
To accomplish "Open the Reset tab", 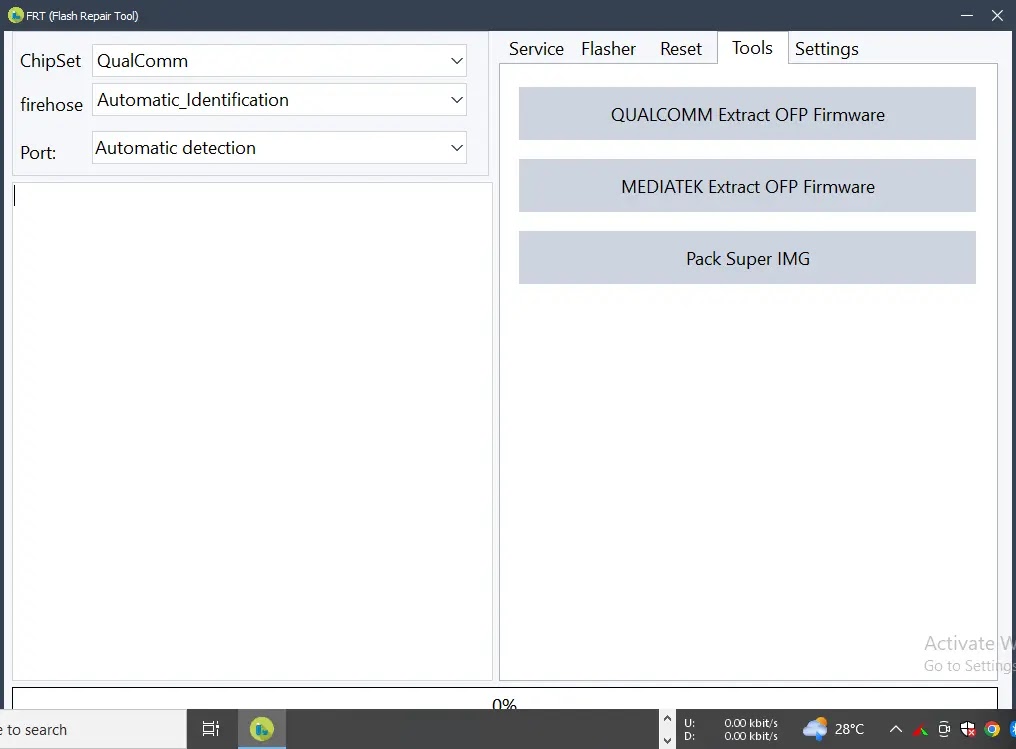I will [680, 49].
